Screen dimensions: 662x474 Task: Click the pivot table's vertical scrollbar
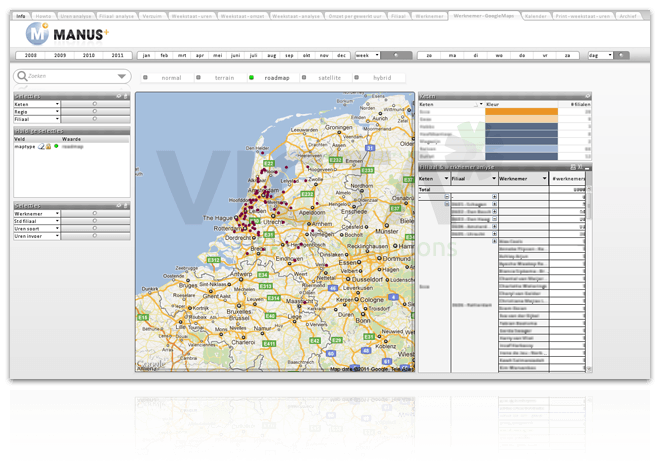(589, 279)
